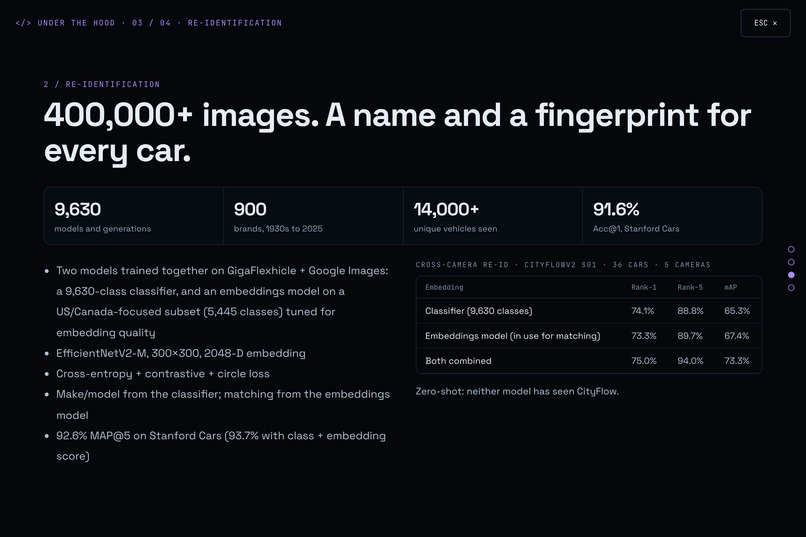Click the 88.8% Rank-5 cell
Image resolution: width=806 pixels, height=537 pixels.
[690, 311]
